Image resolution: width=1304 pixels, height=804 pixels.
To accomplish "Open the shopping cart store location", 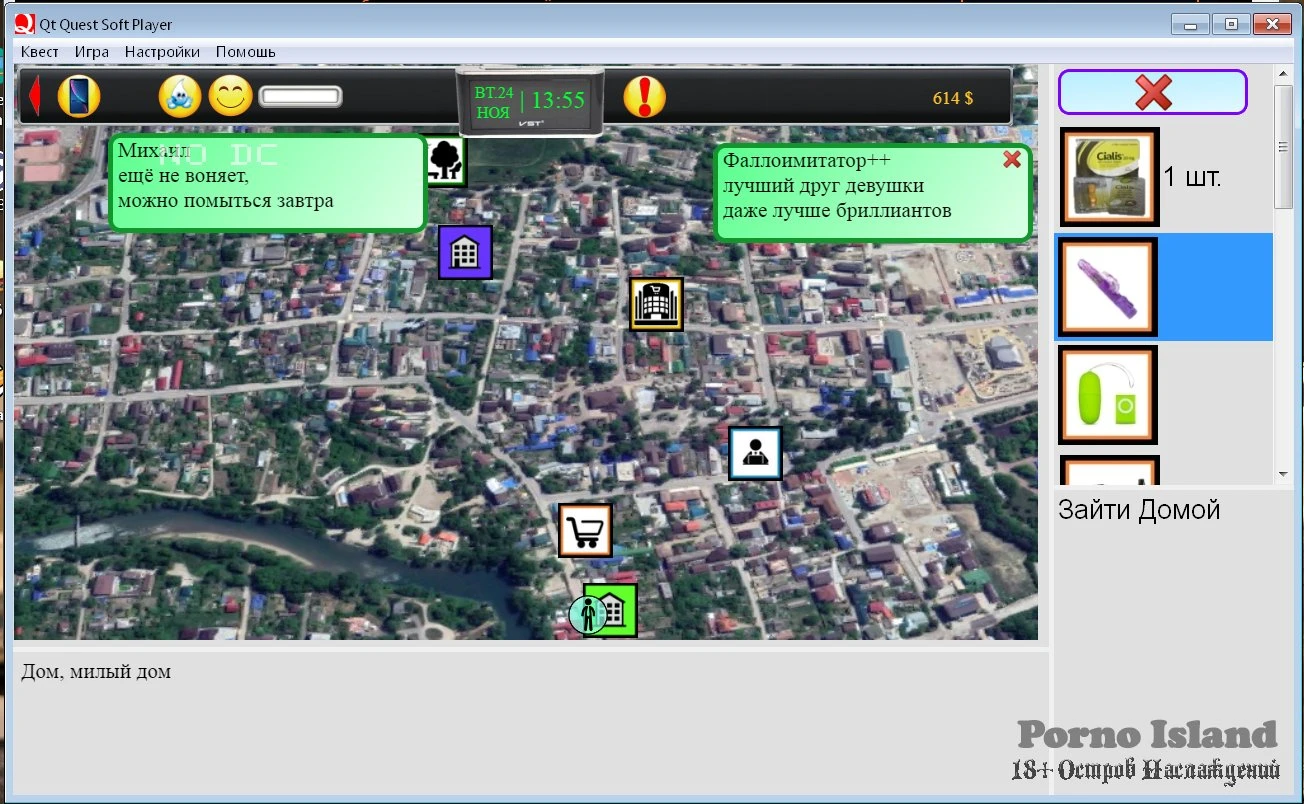I will 585,530.
